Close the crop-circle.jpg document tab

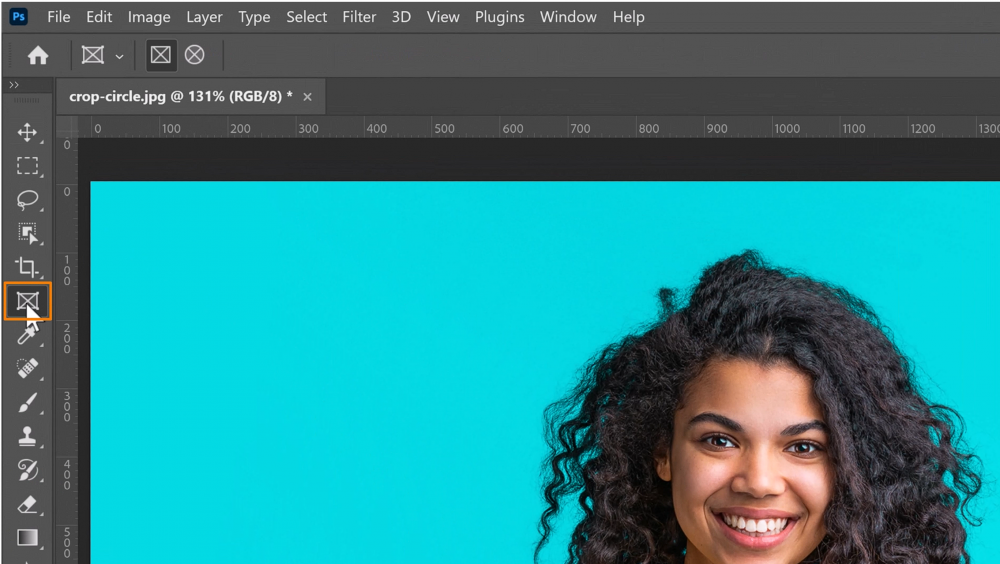click(x=307, y=97)
